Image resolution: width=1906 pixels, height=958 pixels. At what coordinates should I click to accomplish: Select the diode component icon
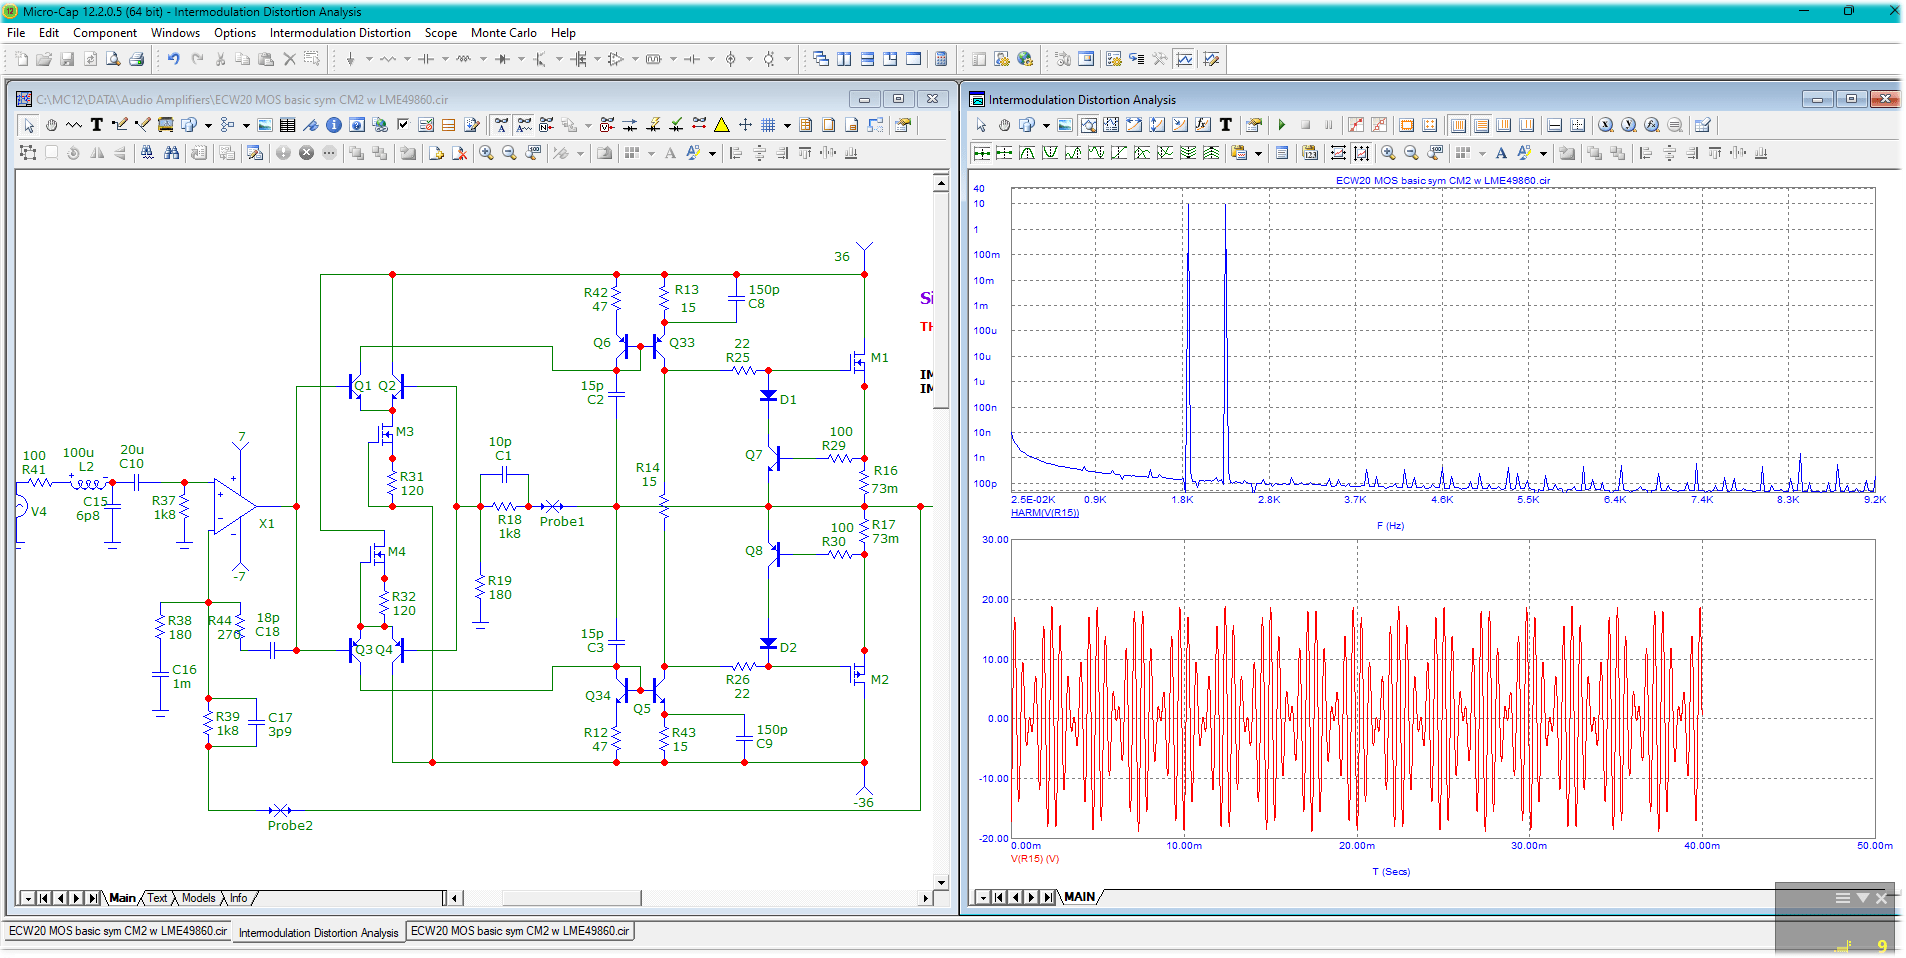click(x=503, y=59)
